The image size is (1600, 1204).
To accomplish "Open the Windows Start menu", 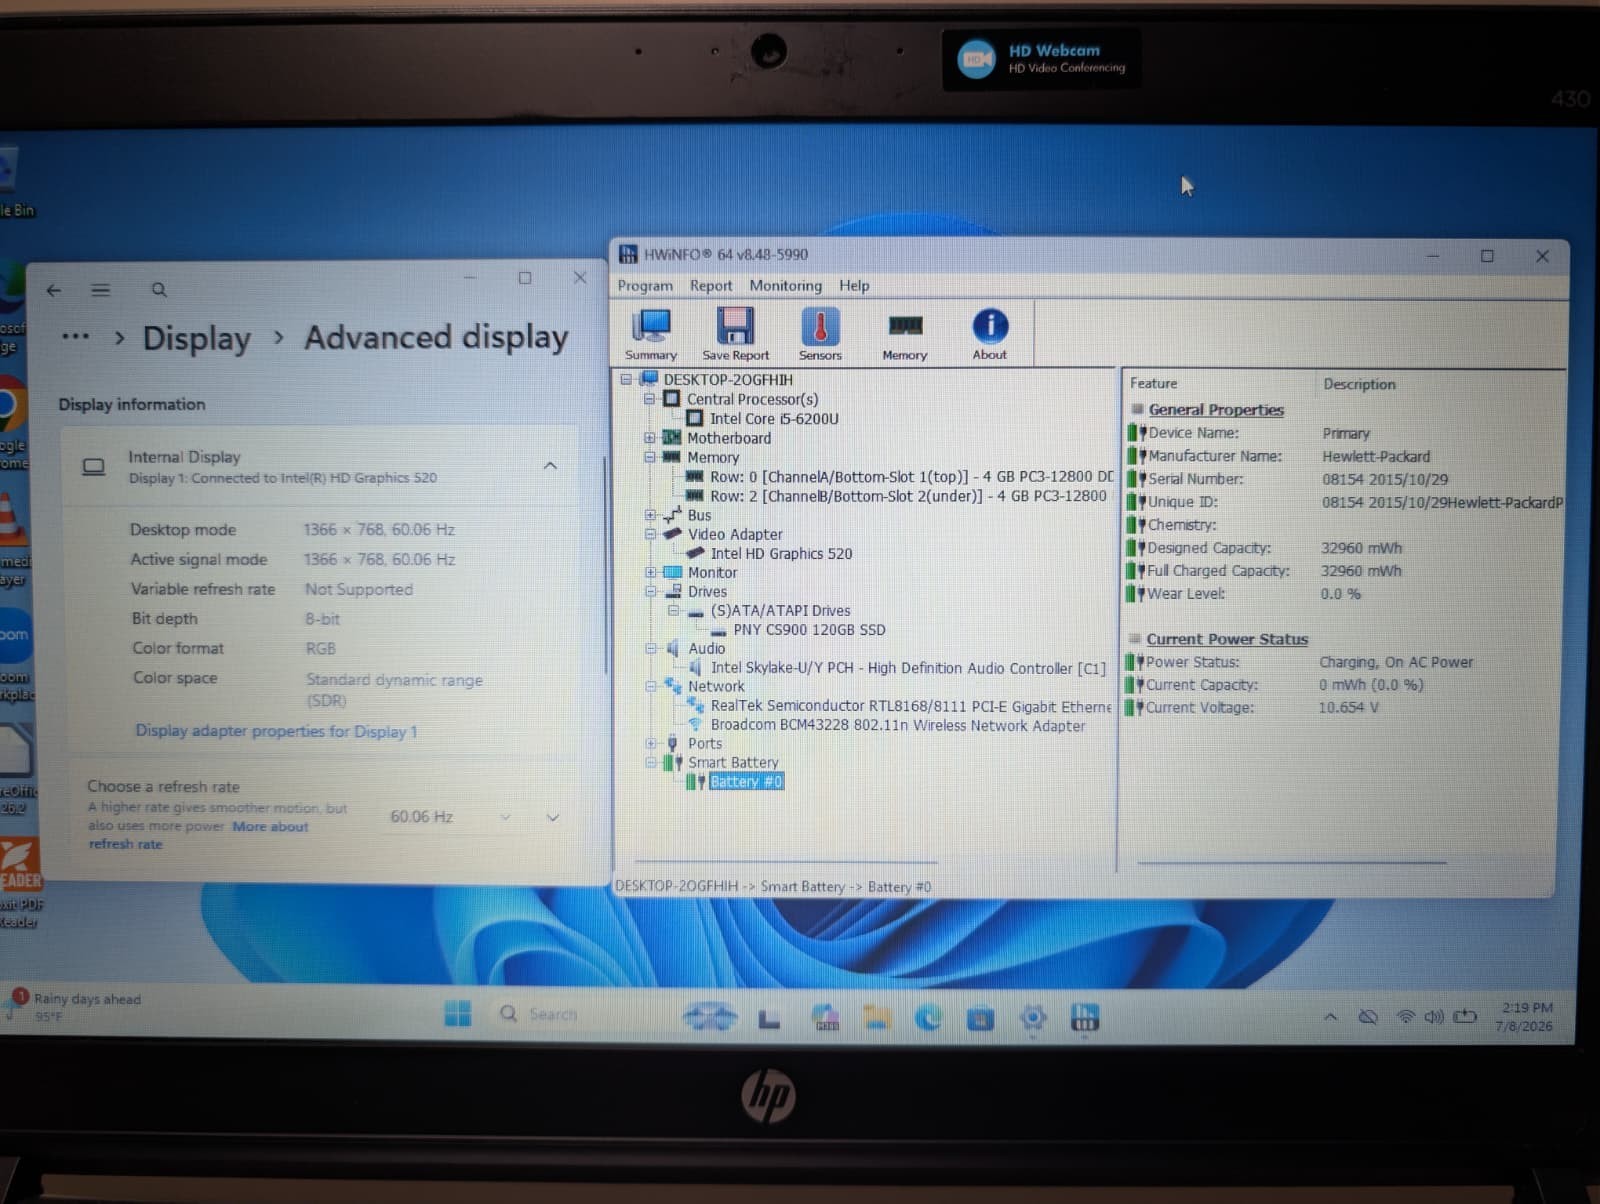I will pyautogui.click(x=457, y=1013).
